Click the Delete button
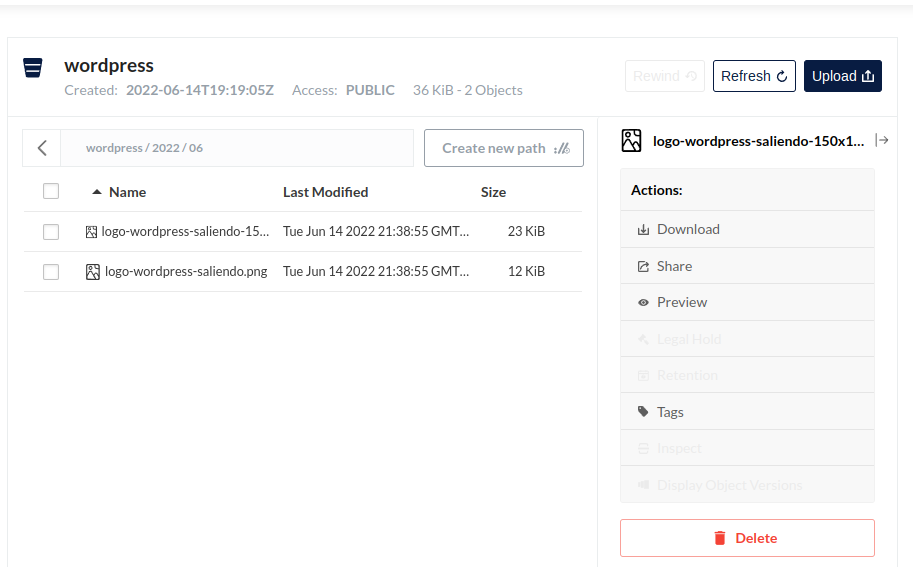 pyautogui.click(x=748, y=538)
